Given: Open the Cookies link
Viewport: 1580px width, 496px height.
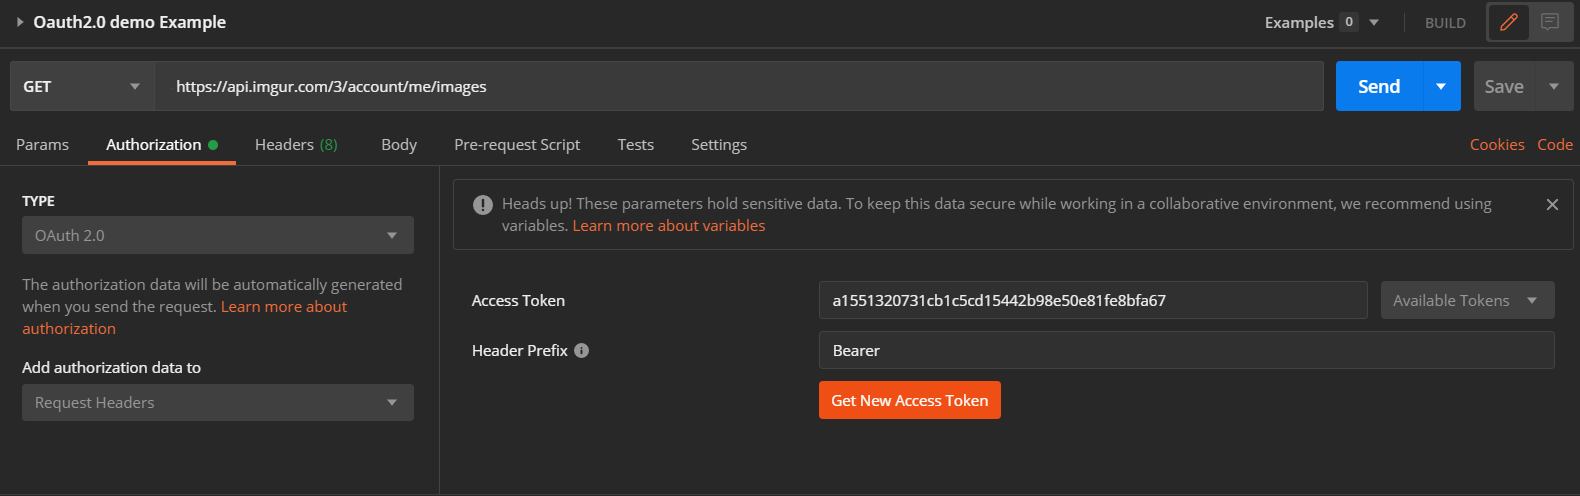Looking at the screenshot, I should coord(1497,144).
